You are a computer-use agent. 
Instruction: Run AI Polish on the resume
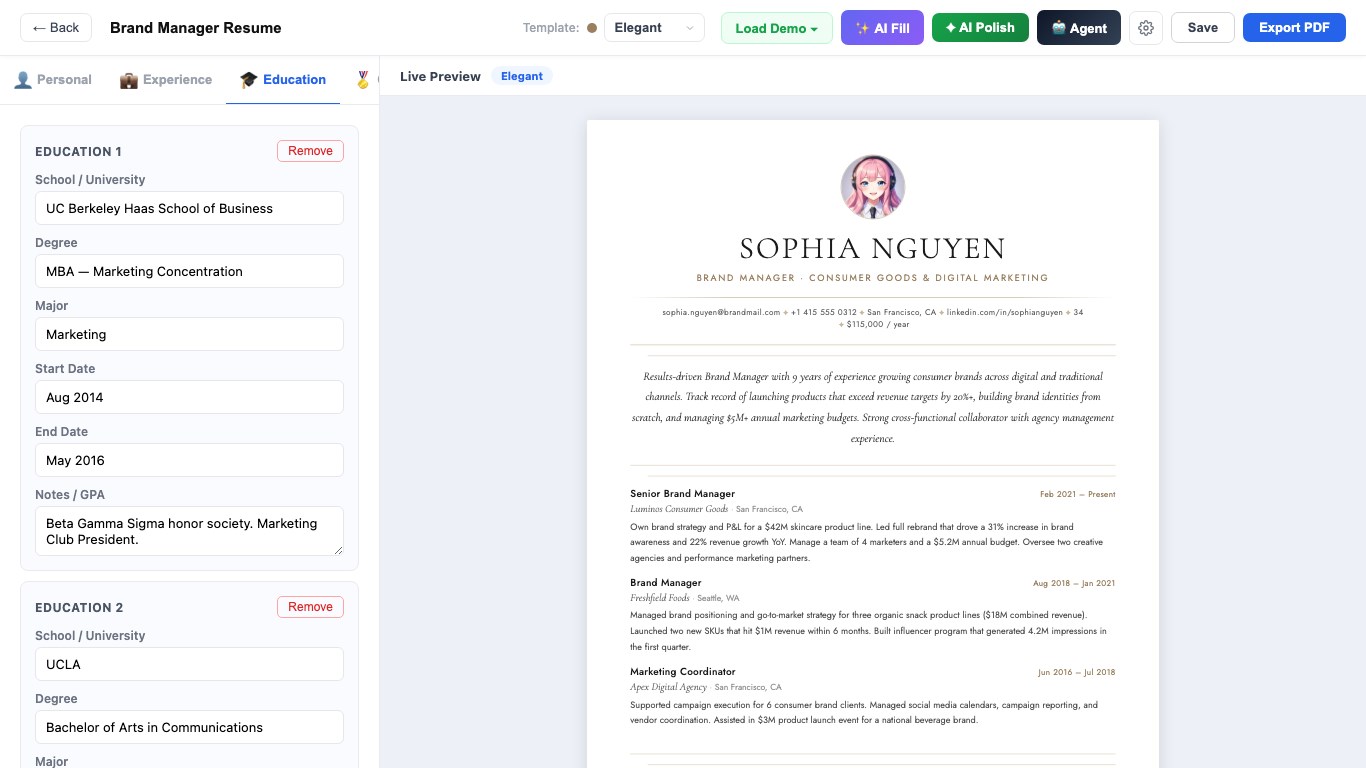coord(980,28)
